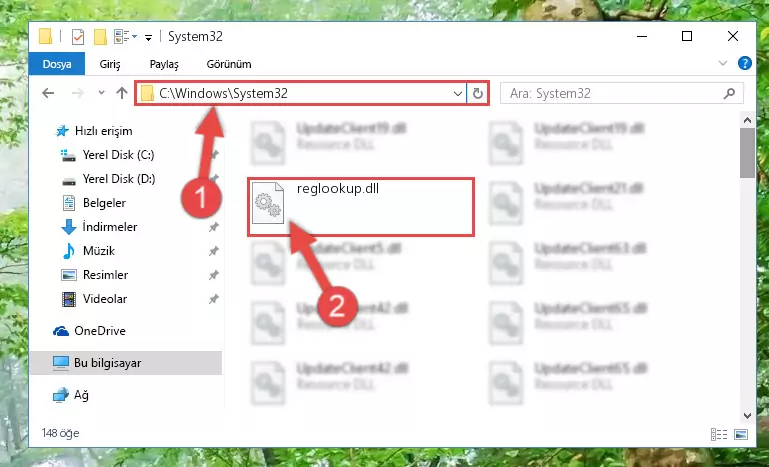Open Resimler in the sidebar
Screen dimensions: 769x467
[x=105, y=275]
